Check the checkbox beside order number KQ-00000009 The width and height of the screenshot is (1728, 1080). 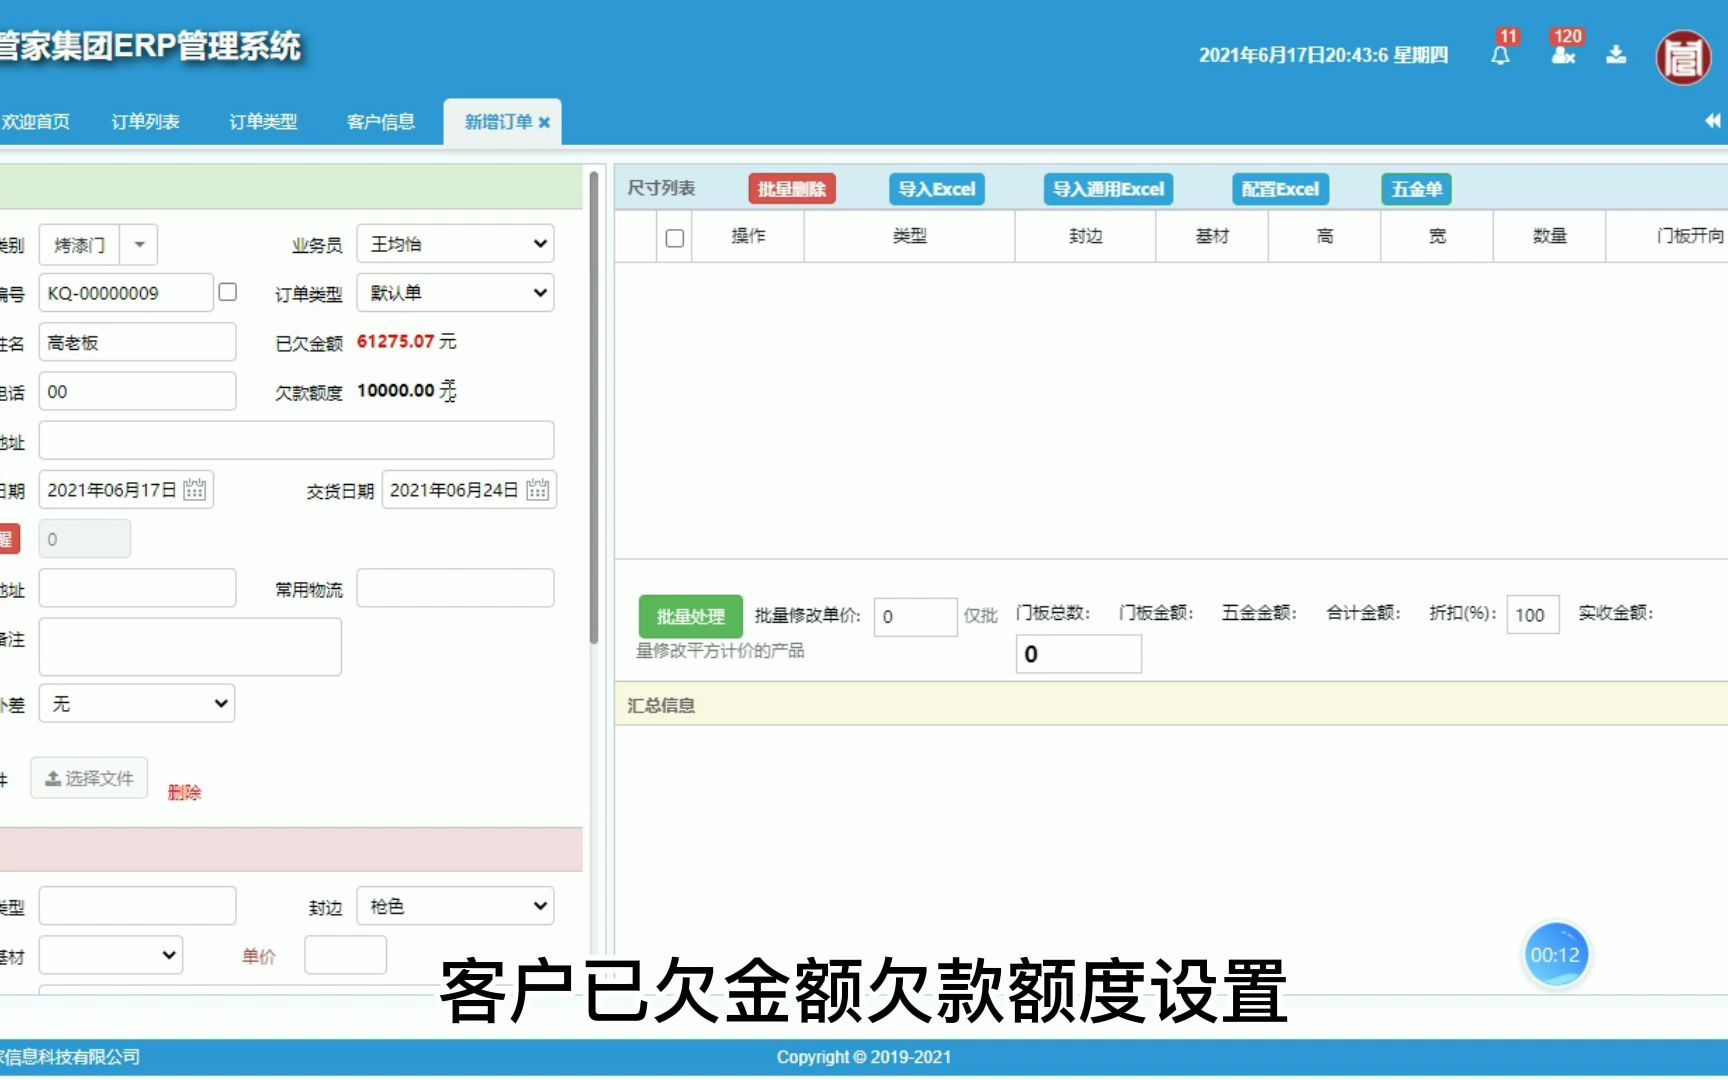228,291
